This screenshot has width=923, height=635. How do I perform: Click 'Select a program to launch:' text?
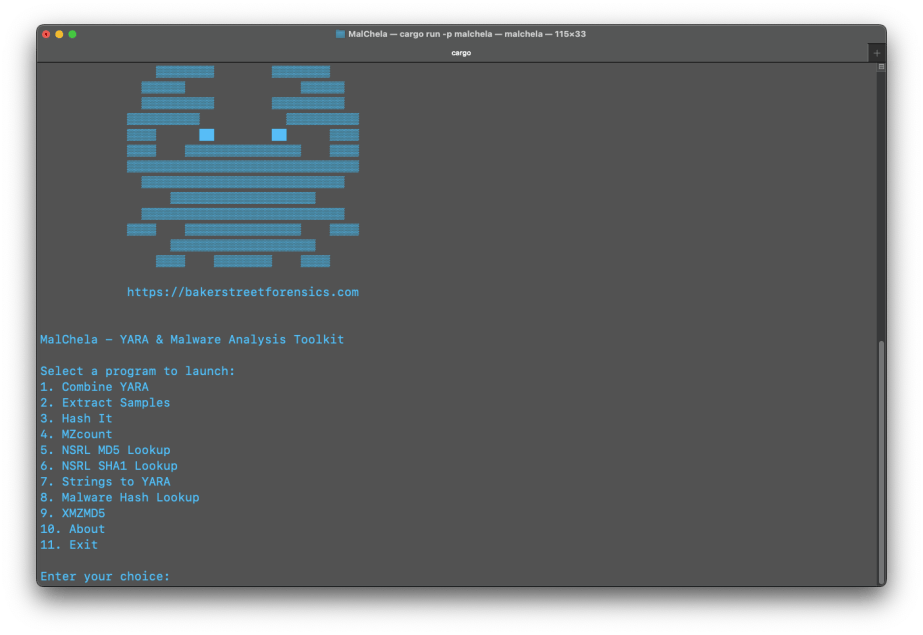[x=137, y=371]
